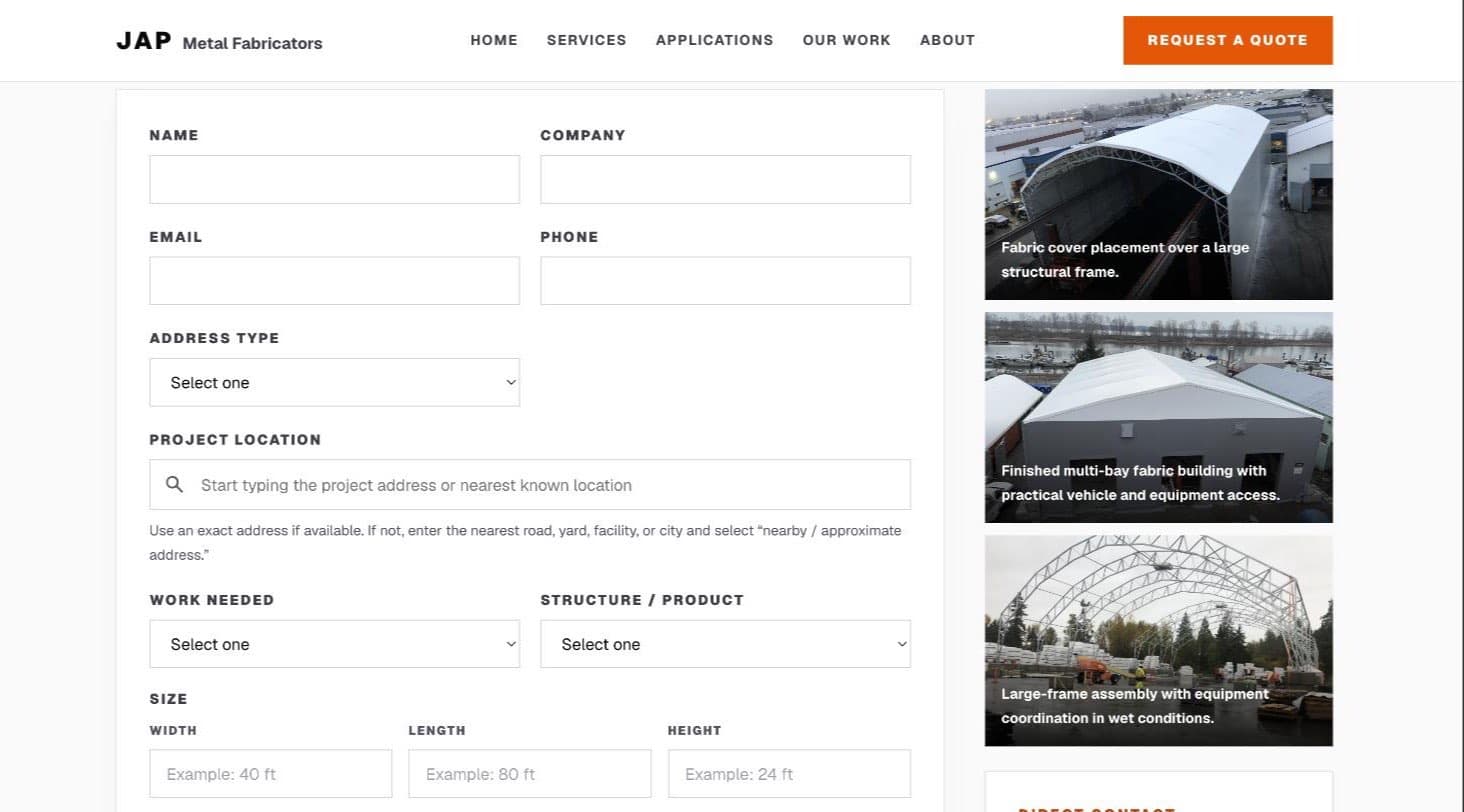Click the "Project Location" field label
Screen dimensions: 1464x812
click(235, 439)
